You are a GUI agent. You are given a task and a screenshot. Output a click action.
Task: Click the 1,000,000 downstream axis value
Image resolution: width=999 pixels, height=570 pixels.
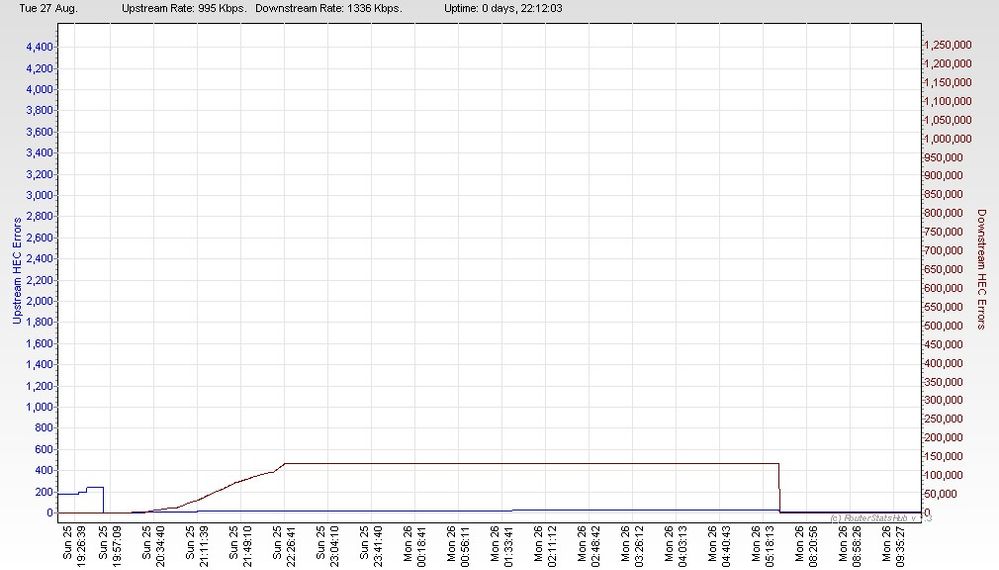[949, 139]
